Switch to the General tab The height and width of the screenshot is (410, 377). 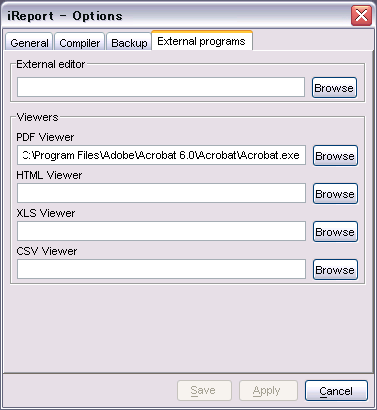click(29, 42)
